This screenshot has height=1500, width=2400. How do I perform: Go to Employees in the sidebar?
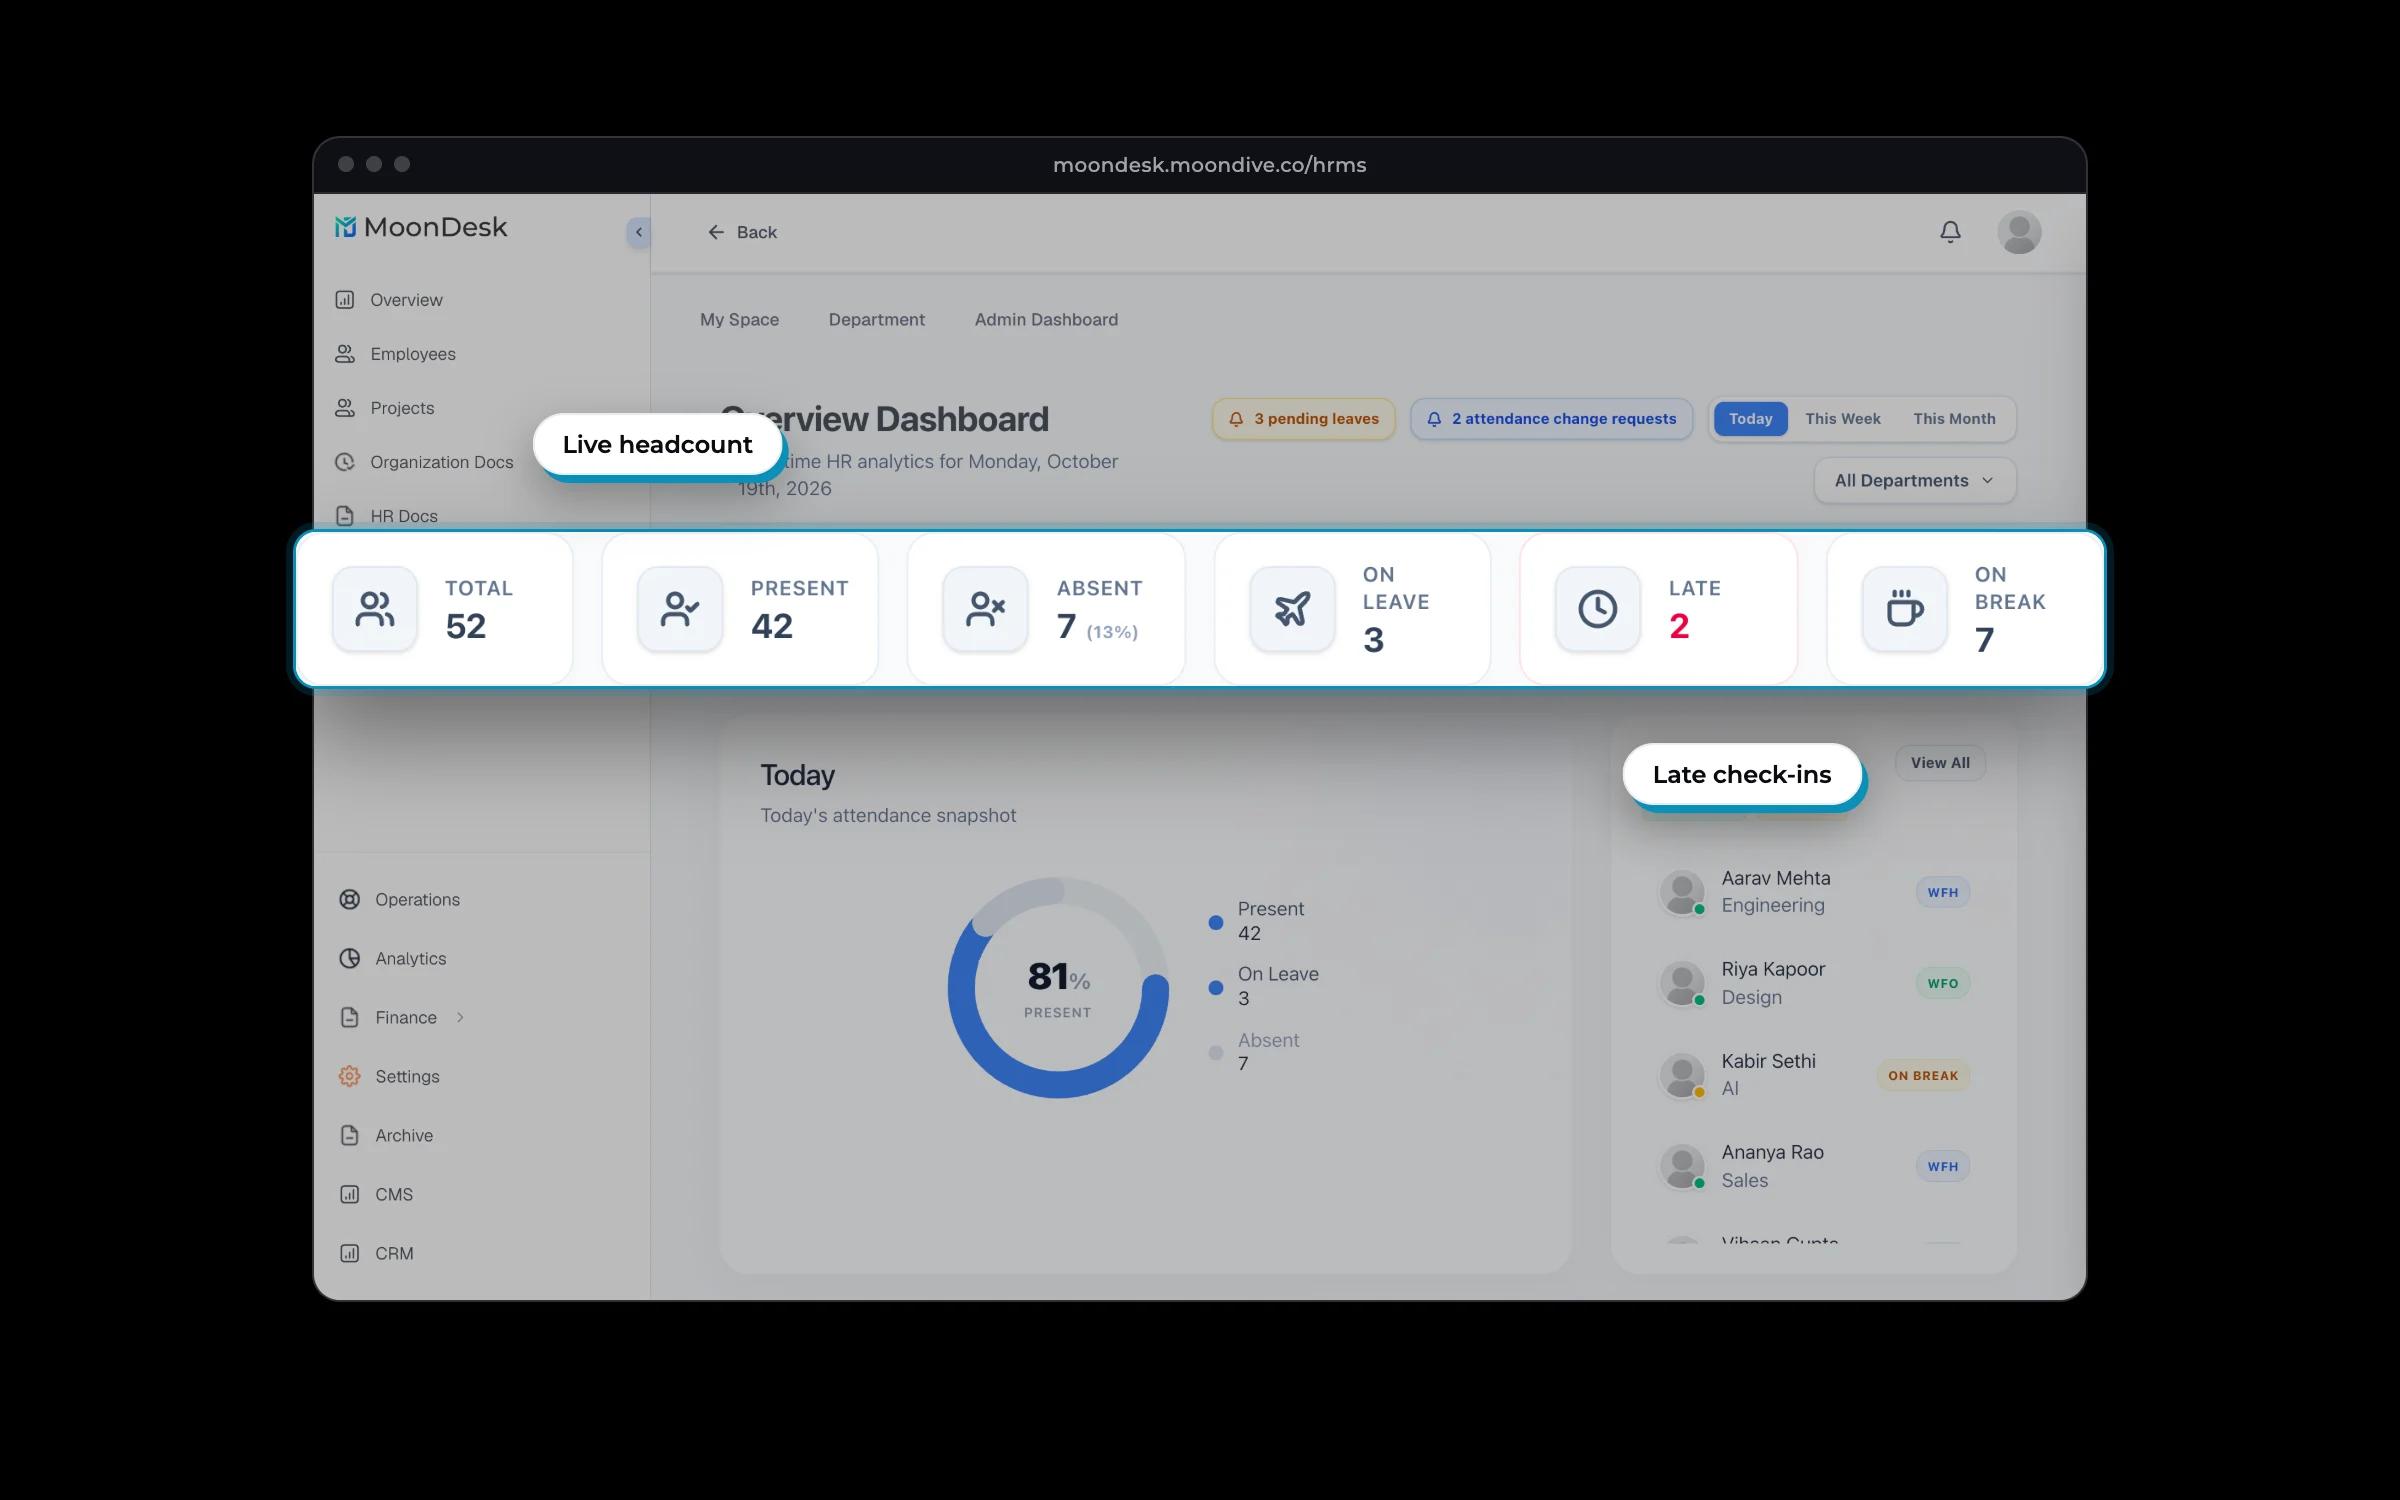[x=395, y=354]
